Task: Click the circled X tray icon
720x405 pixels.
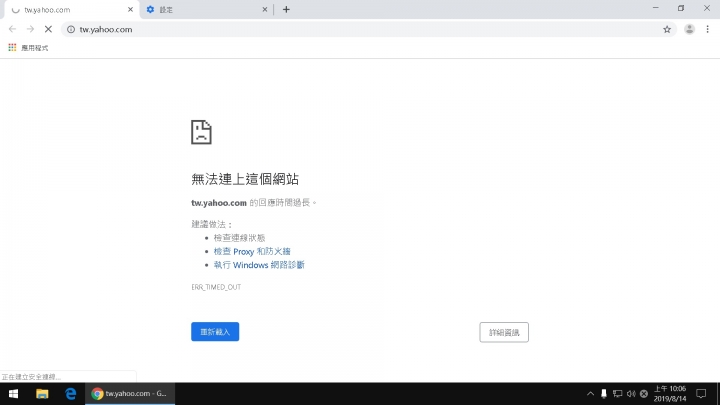Action: tap(644, 394)
